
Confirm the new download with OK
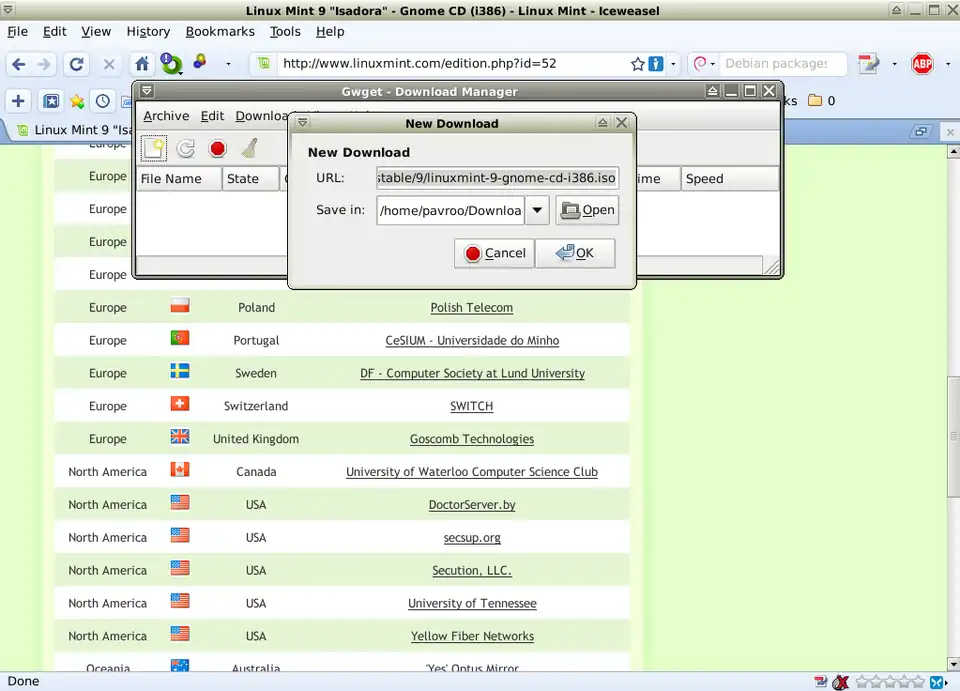click(575, 253)
